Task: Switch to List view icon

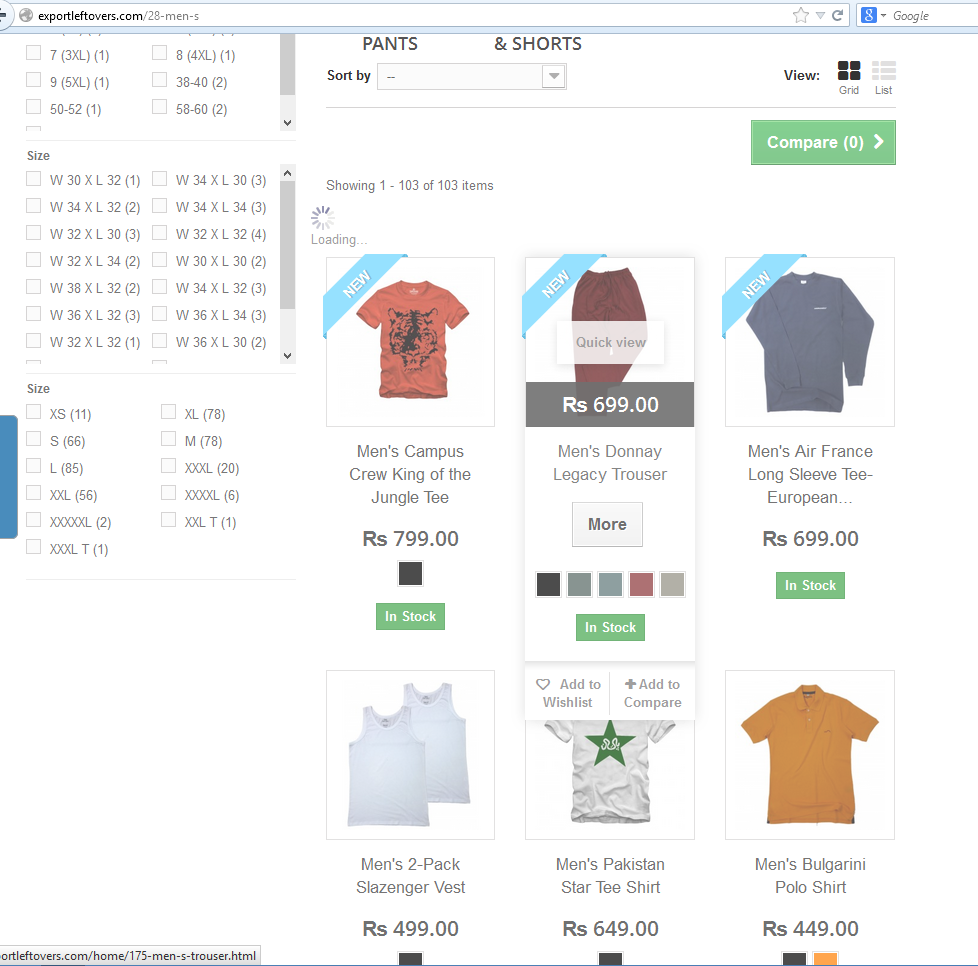Action: (883, 70)
